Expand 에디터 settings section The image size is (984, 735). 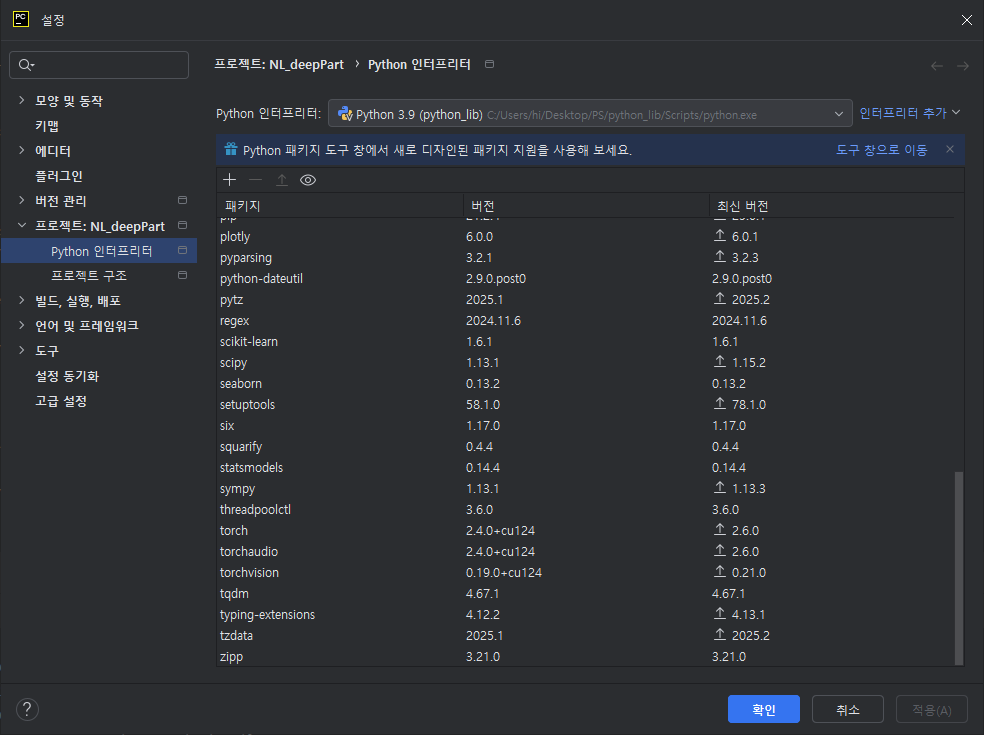(x=22, y=150)
